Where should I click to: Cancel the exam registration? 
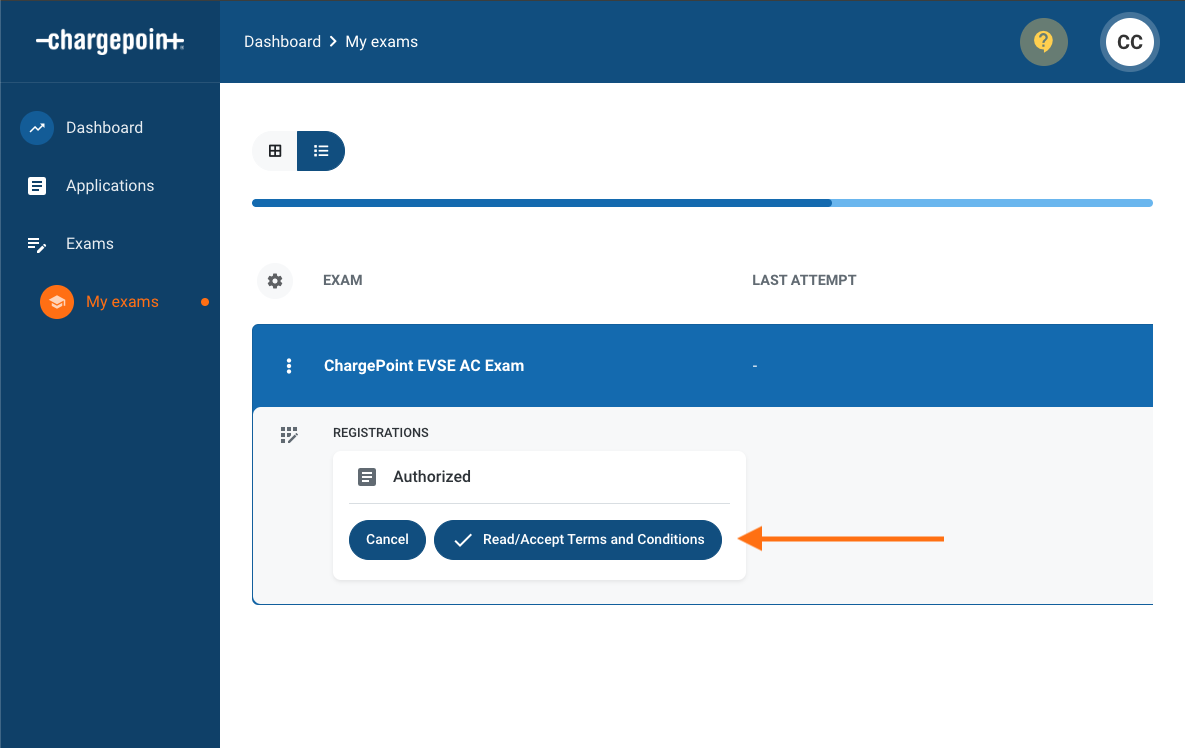tap(387, 539)
